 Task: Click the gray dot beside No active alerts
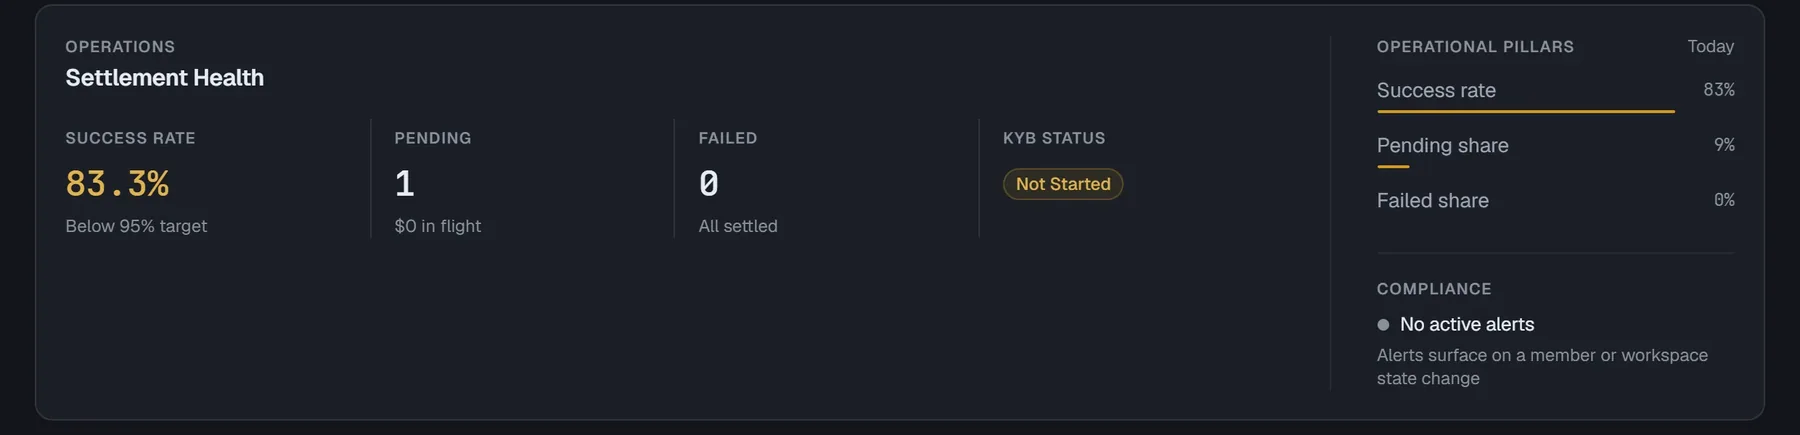point(1383,325)
